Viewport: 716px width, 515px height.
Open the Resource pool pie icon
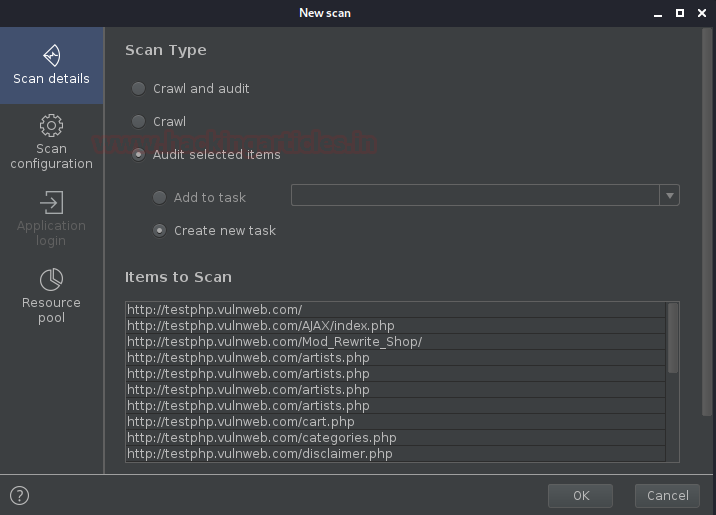click(x=51, y=279)
